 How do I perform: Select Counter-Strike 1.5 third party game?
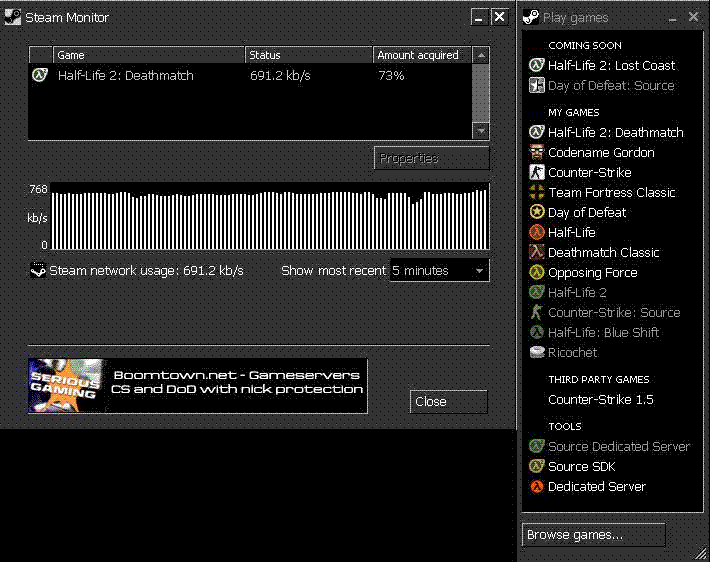(600, 399)
